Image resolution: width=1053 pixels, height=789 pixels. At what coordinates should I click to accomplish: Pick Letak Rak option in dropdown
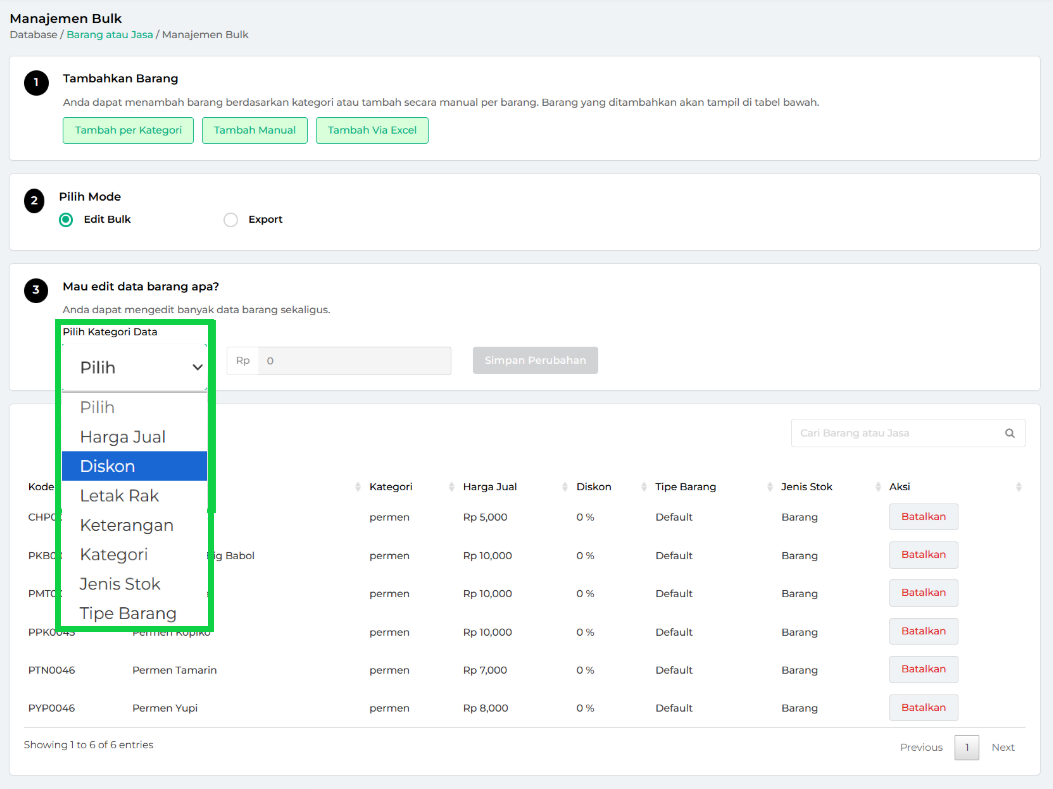134,496
